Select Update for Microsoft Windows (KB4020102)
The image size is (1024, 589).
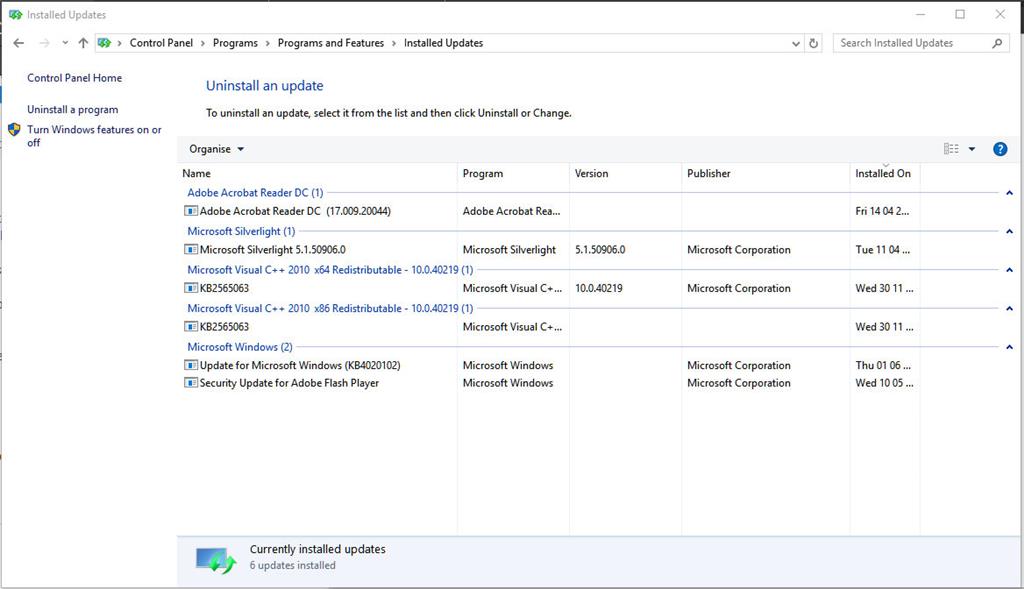(x=300, y=365)
